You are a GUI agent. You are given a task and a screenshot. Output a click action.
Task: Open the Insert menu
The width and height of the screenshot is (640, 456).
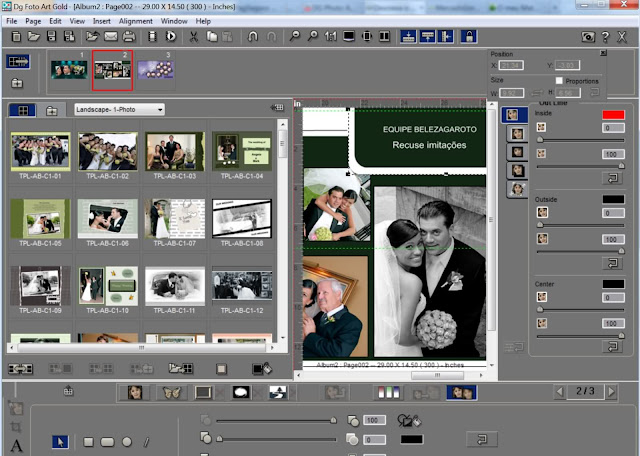(x=101, y=20)
